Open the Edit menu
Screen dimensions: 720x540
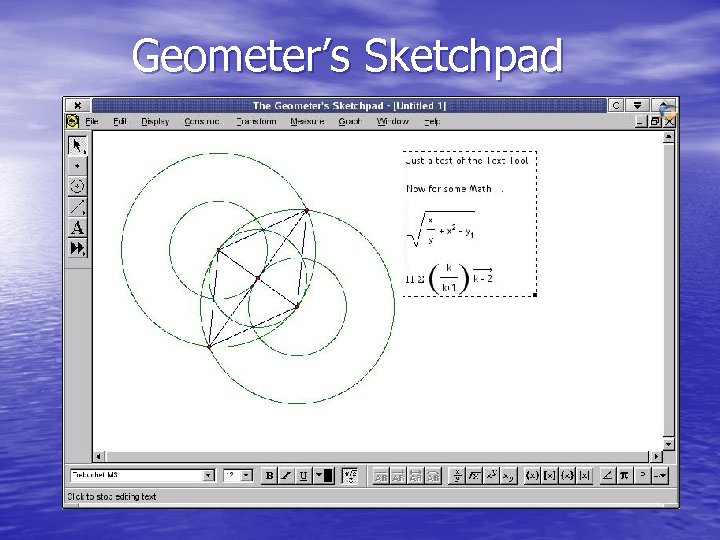pos(119,121)
